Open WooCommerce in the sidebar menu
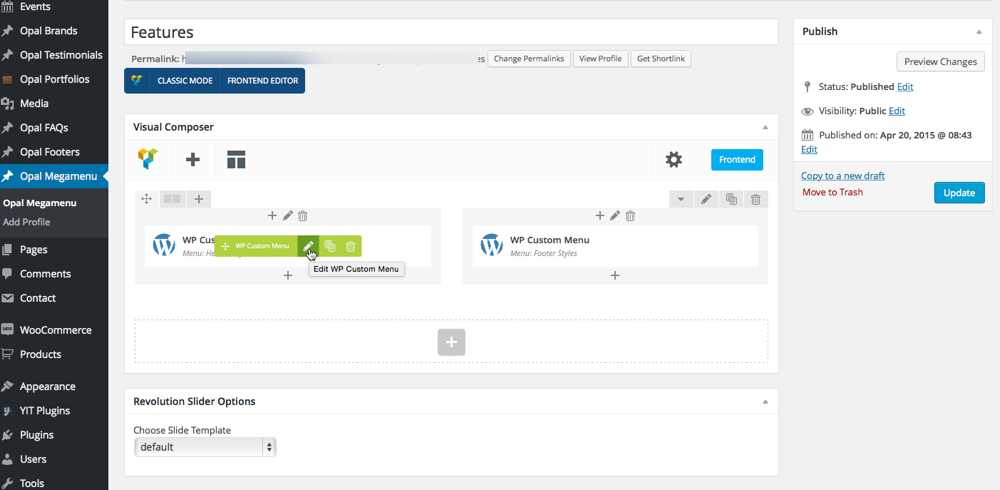 (55, 330)
